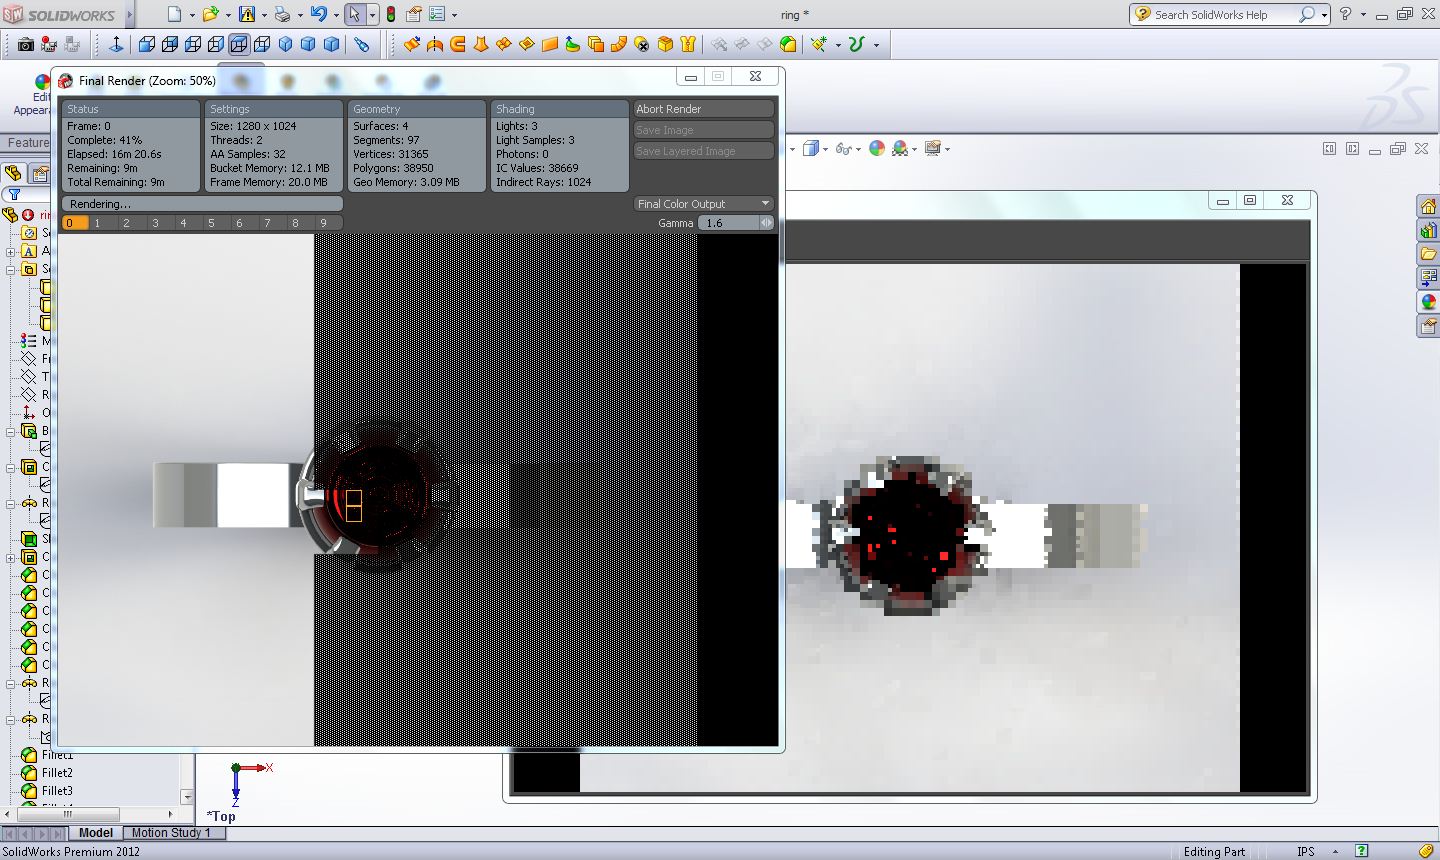Open the Final Color Output dropdown
Screen dimensions: 1440x860
tap(704, 203)
